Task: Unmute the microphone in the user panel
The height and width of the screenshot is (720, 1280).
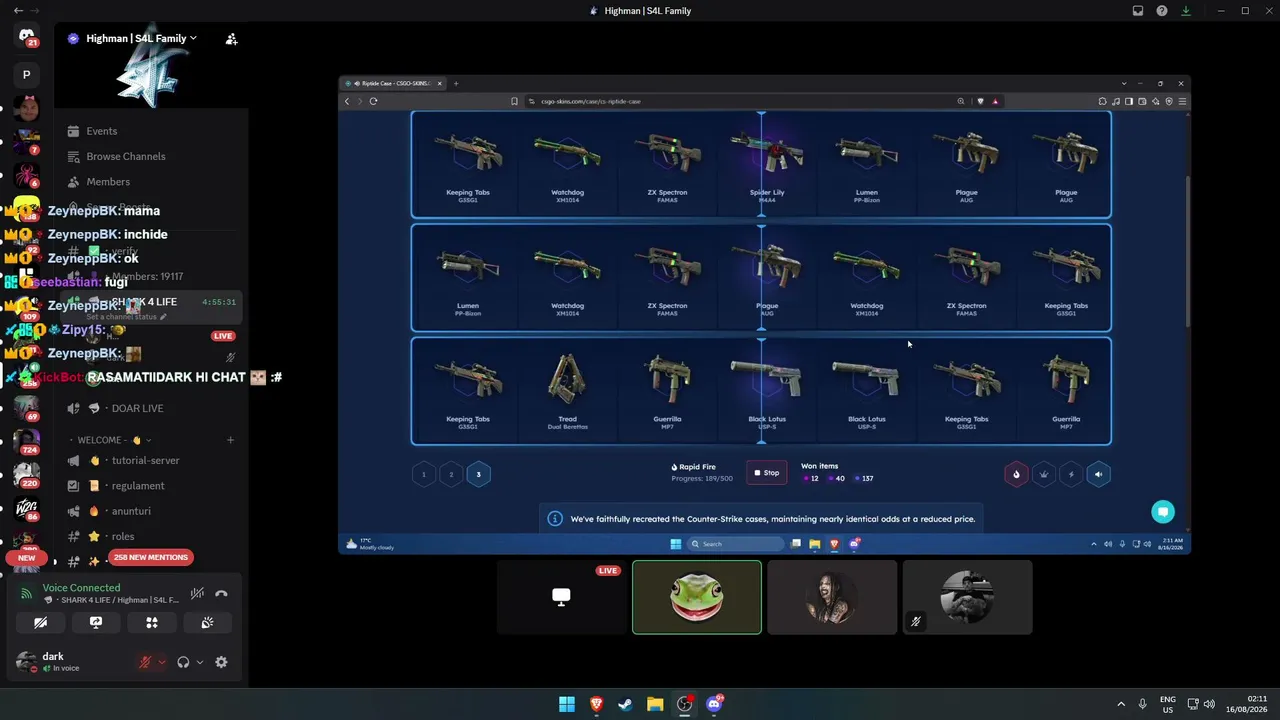Action: 145,662
